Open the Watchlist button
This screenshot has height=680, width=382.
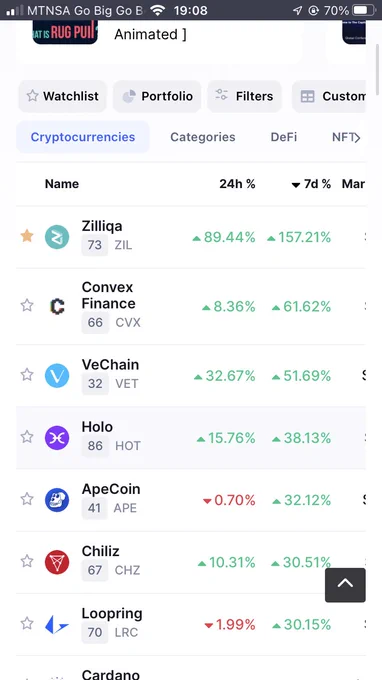pos(62,96)
